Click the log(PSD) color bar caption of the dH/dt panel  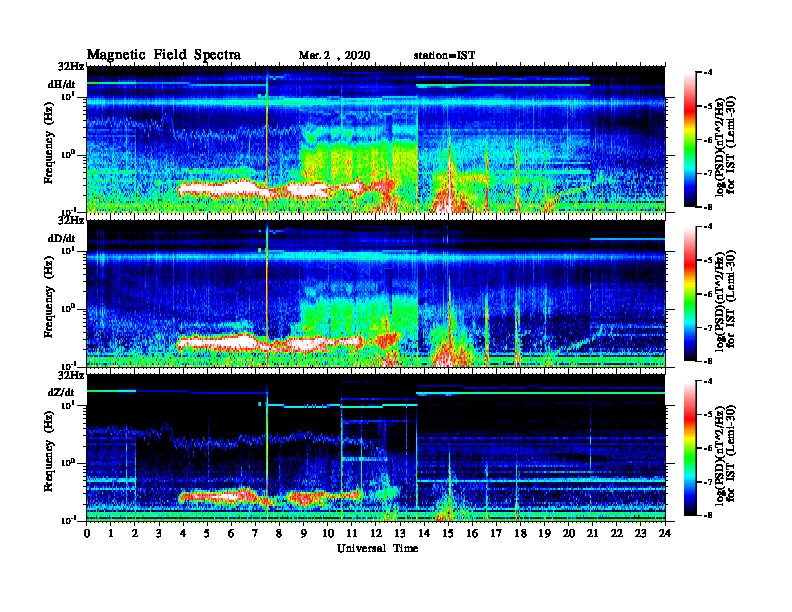(x=725, y=144)
